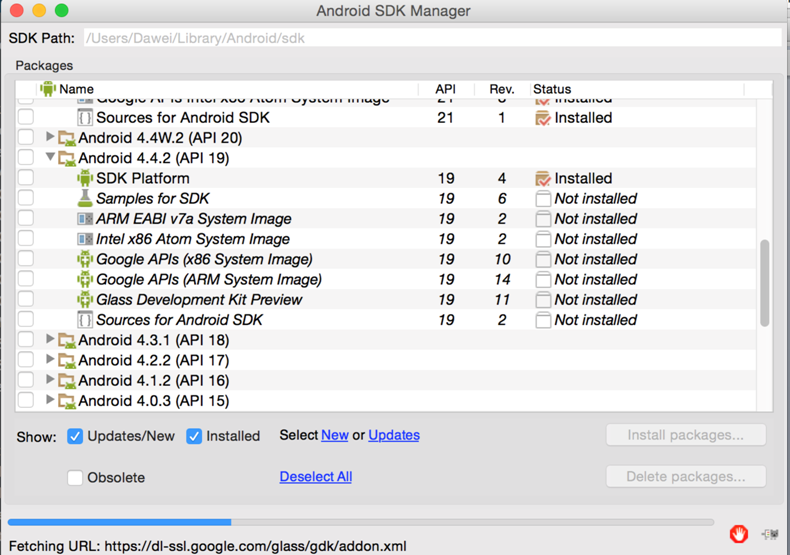Select the API 19 Sources for Android SDK row
Image resolution: width=790 pixels, height=555 pixels.
385,319
